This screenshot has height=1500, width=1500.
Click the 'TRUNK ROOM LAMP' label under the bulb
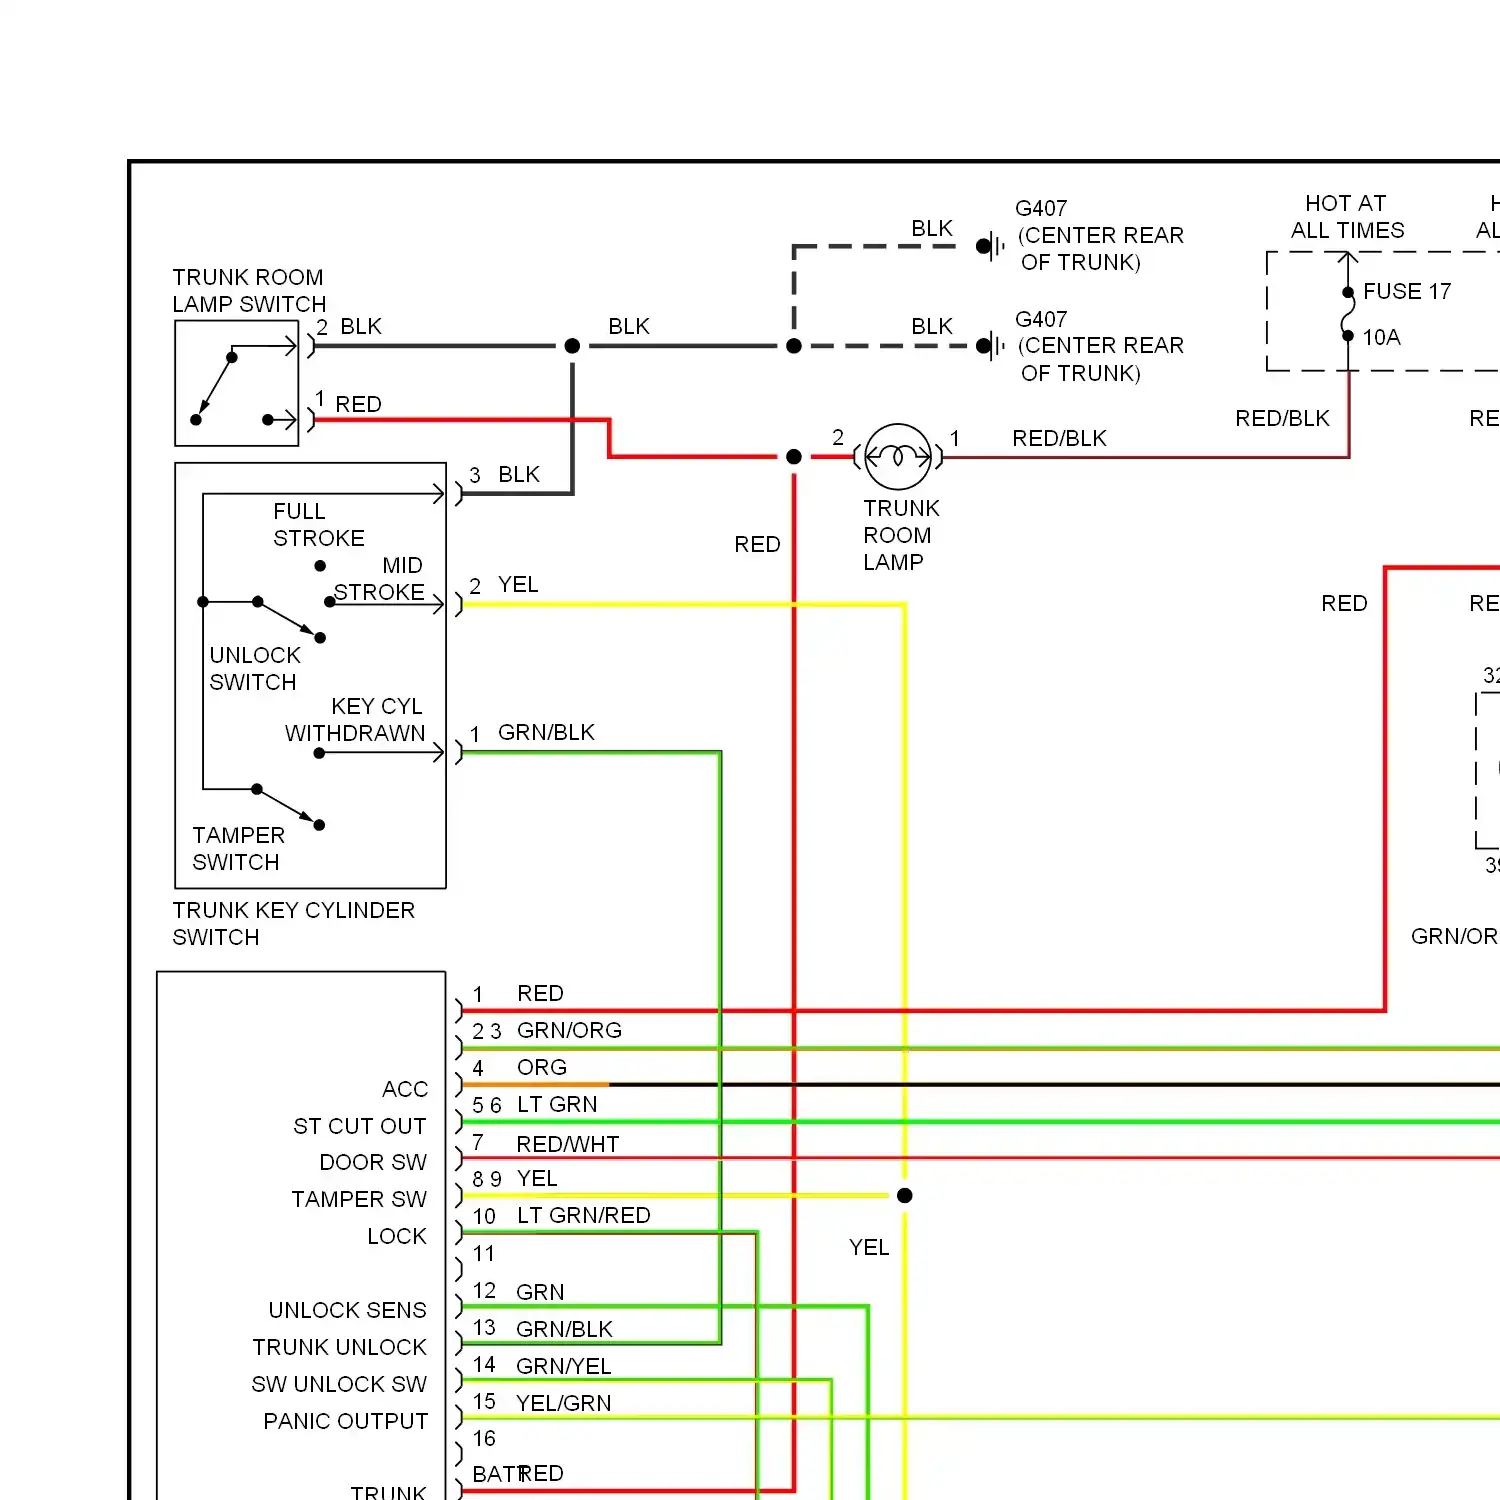pyautogui.click(x=901, y=535)
